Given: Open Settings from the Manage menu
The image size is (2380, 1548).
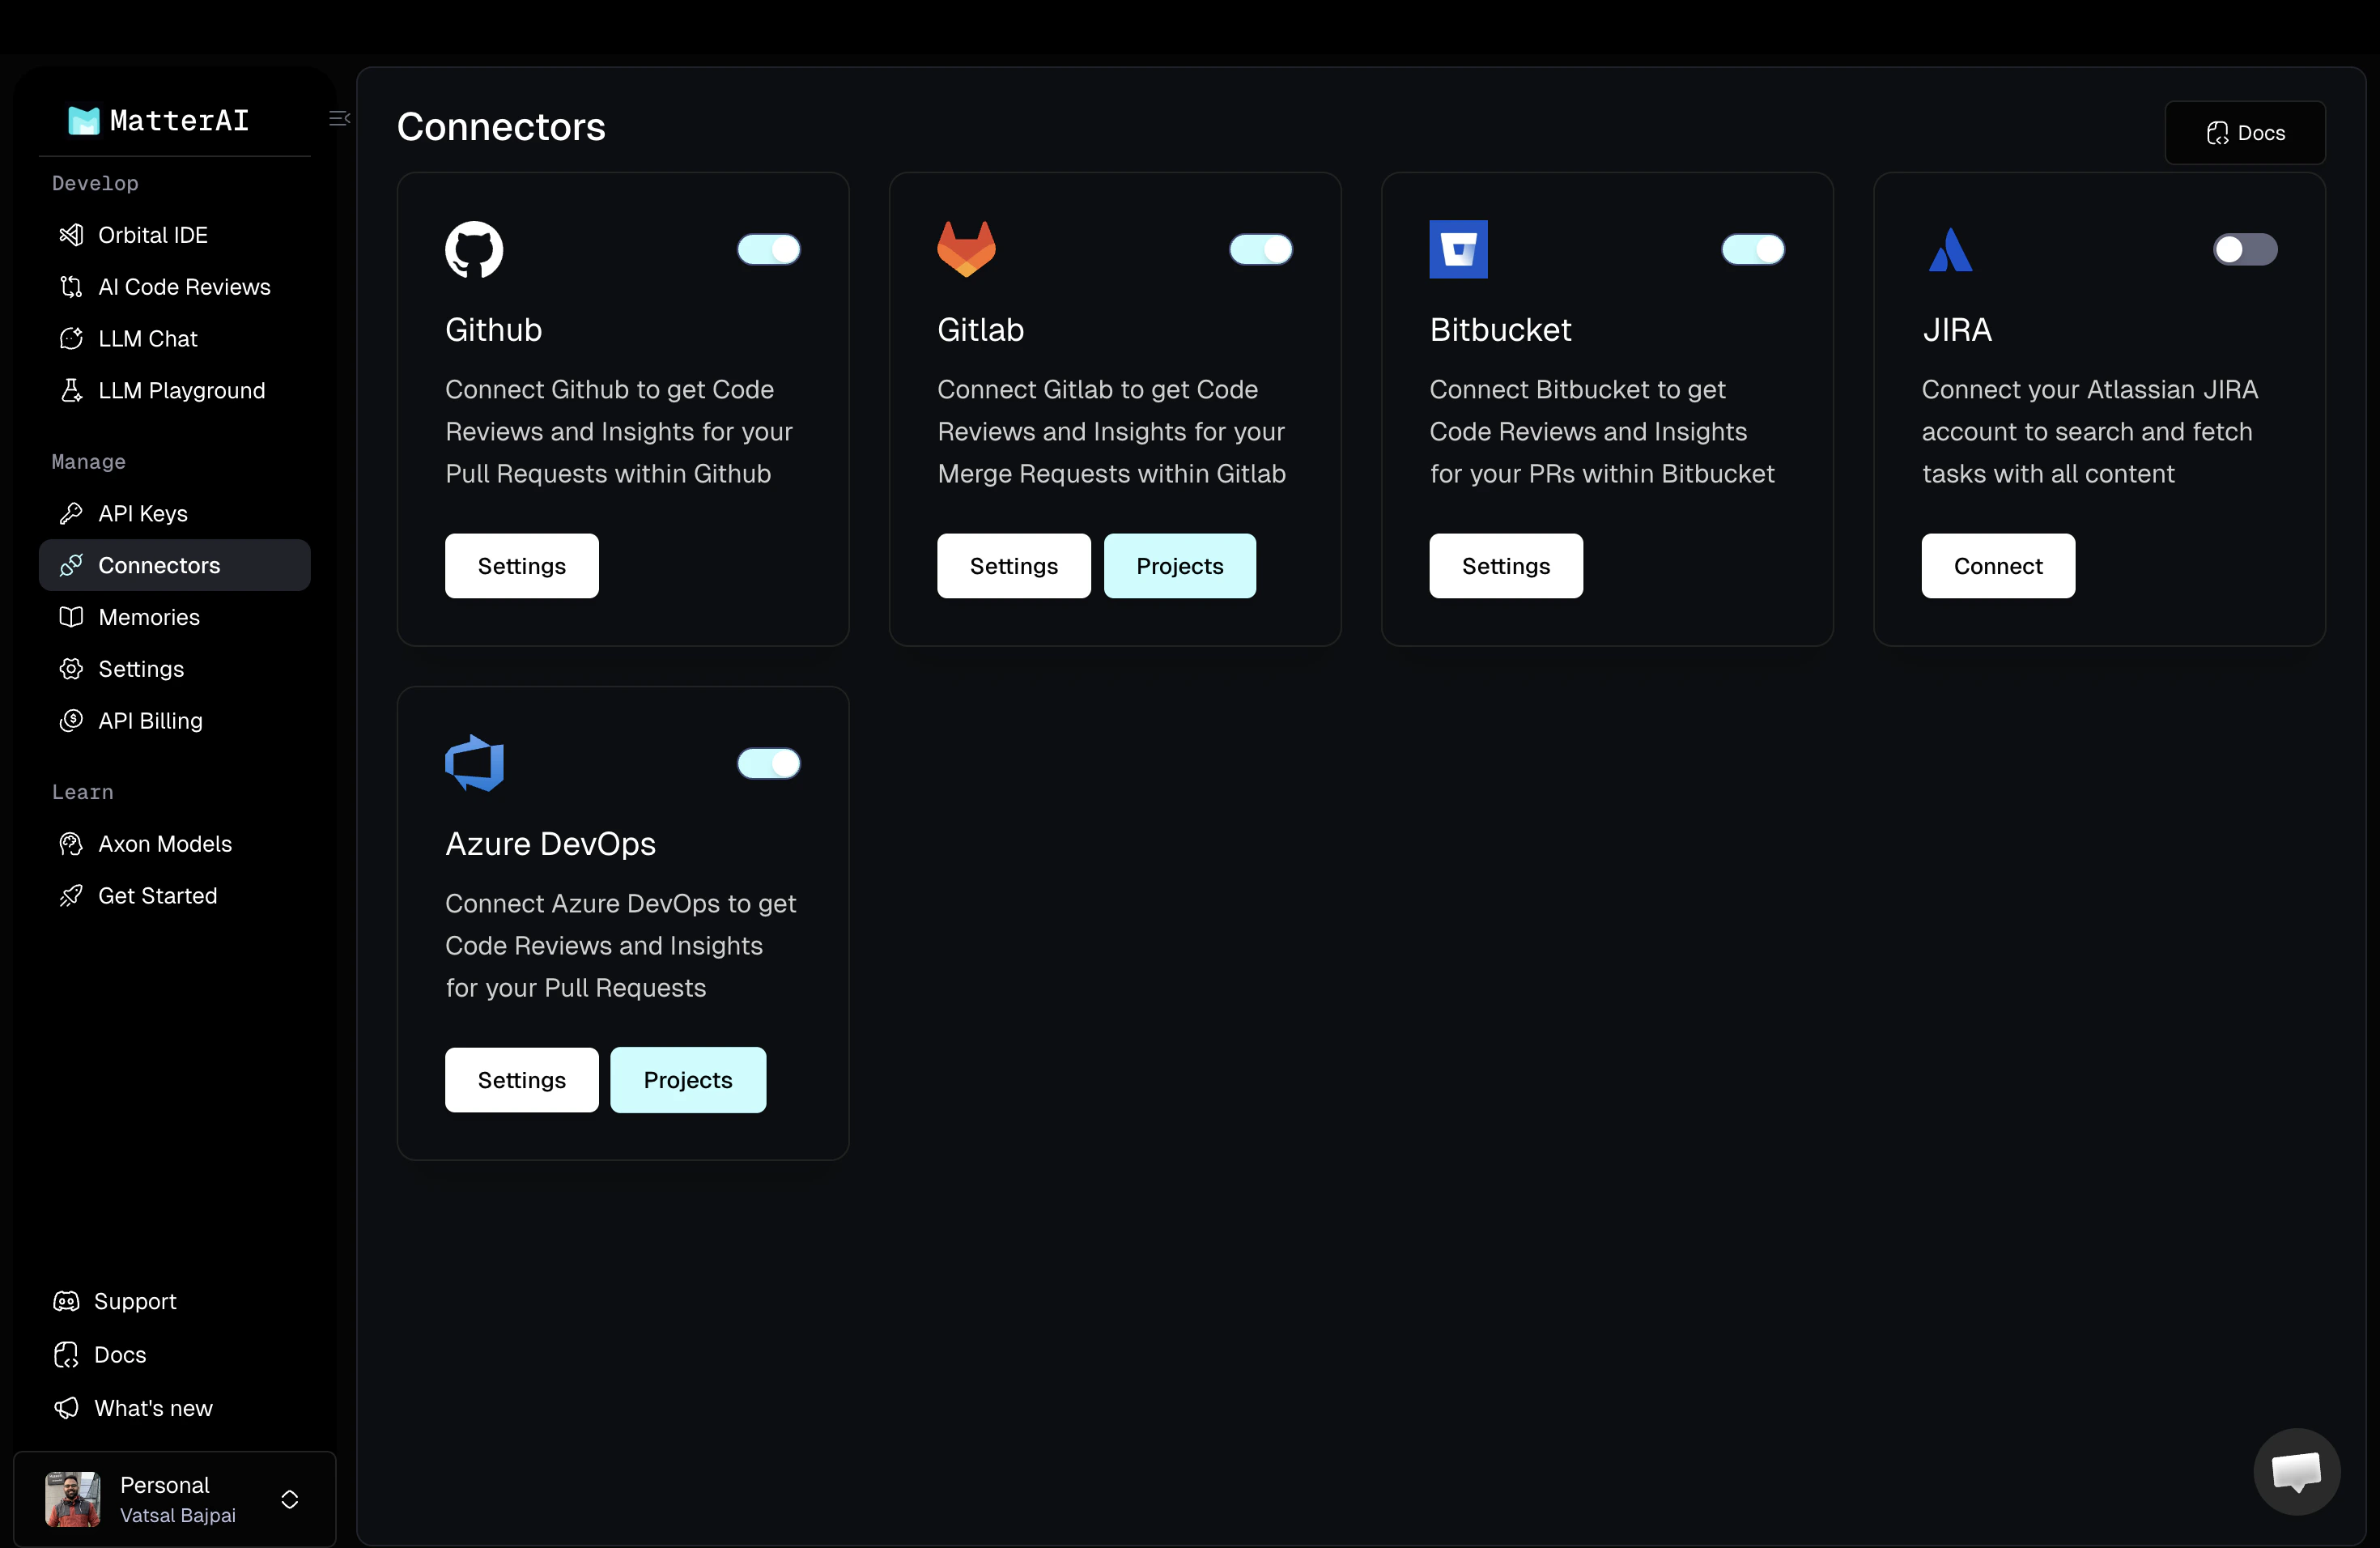Looking at the screenshot, I should point(141,669).
